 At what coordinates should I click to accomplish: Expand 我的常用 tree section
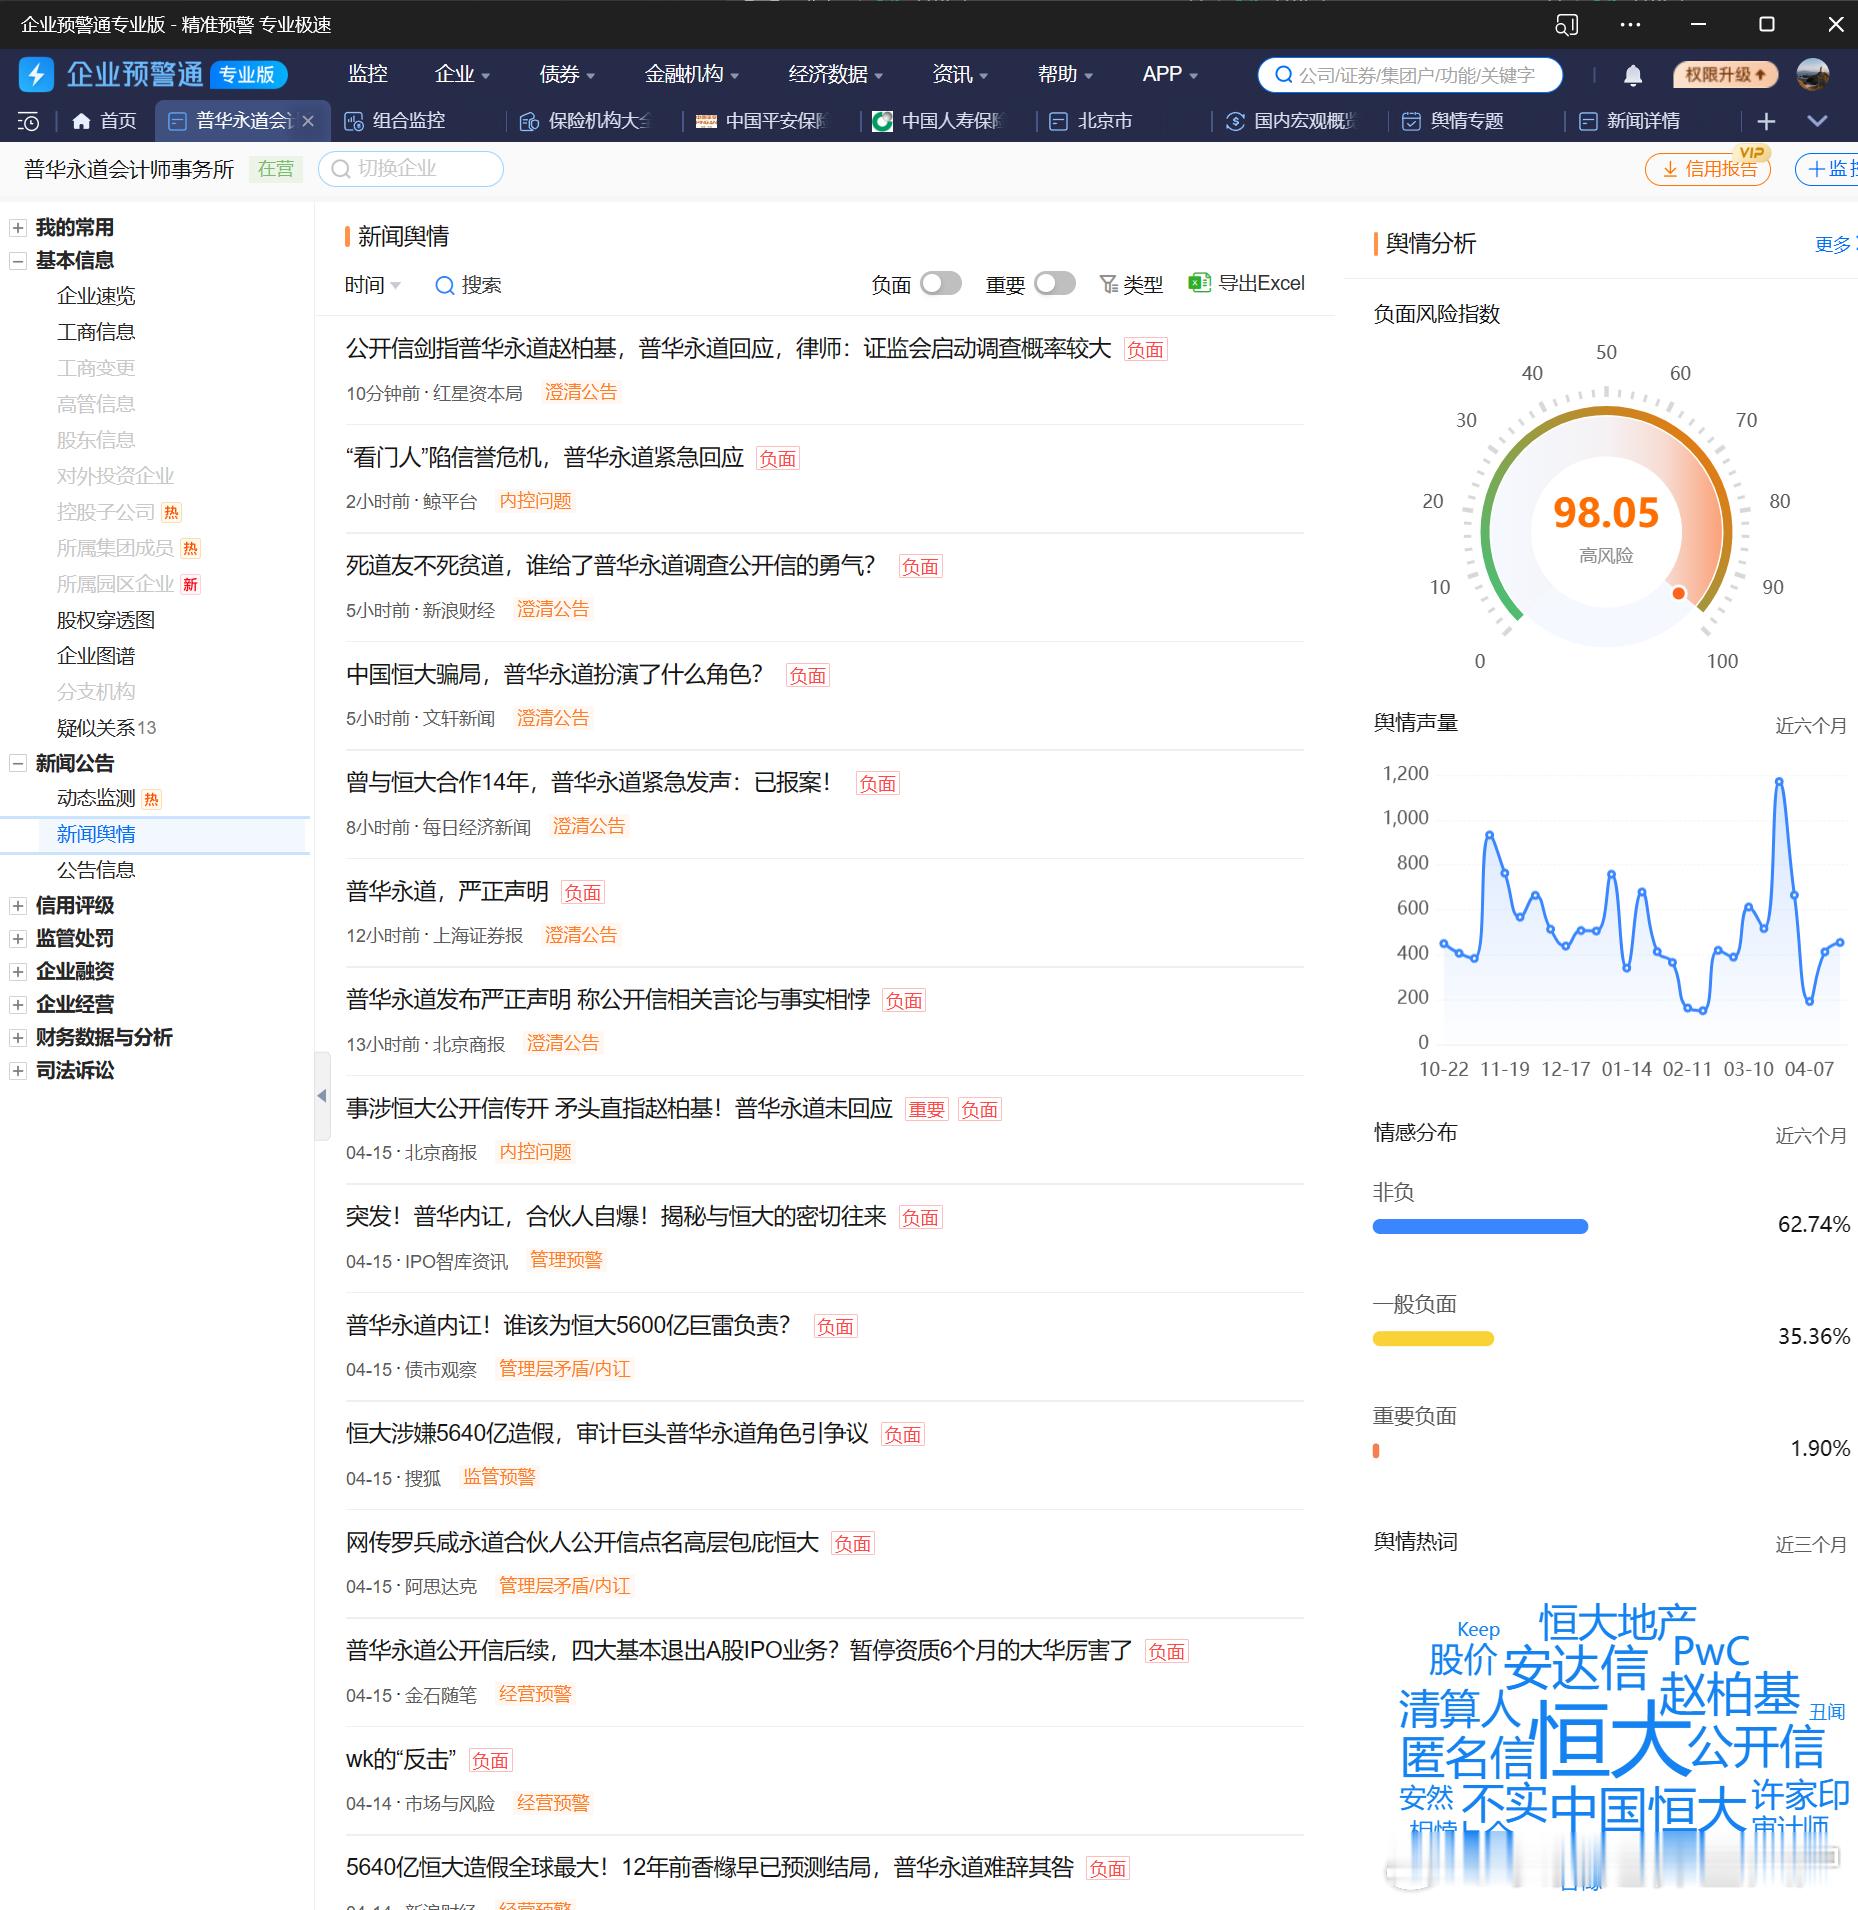pos(17,228)
